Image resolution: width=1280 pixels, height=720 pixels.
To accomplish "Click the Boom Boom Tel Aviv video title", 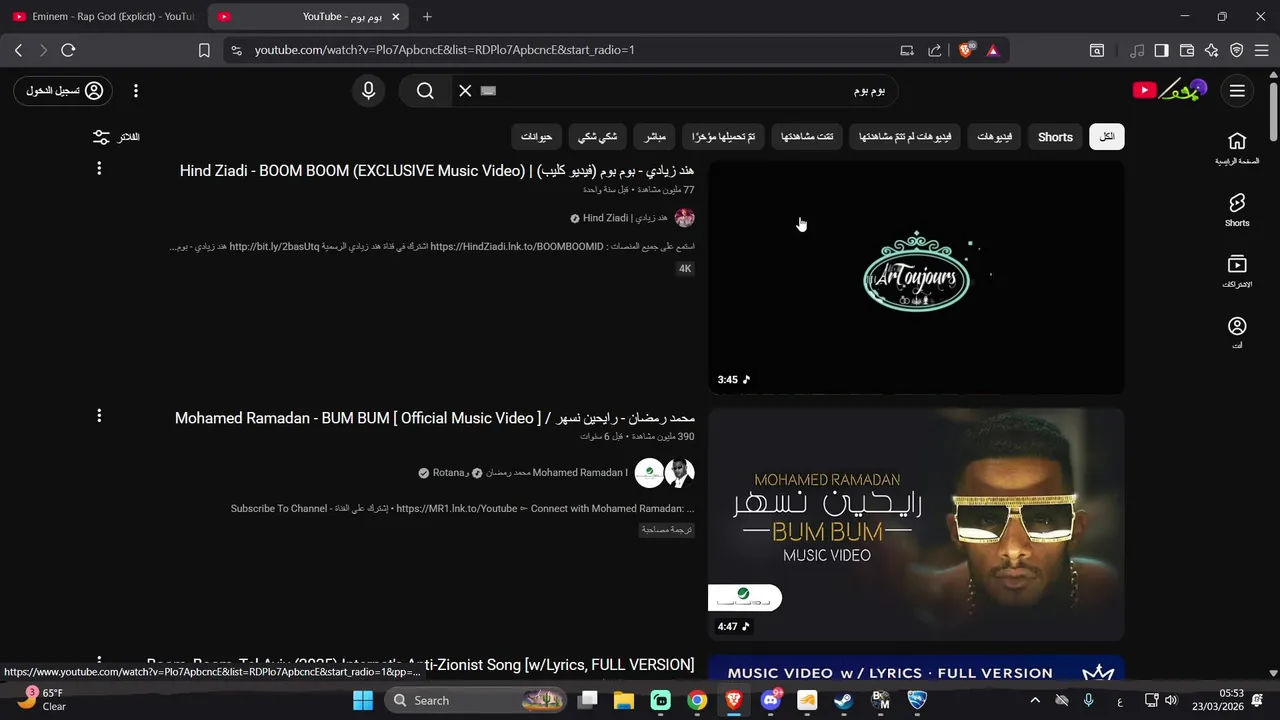I will point(420,664).
